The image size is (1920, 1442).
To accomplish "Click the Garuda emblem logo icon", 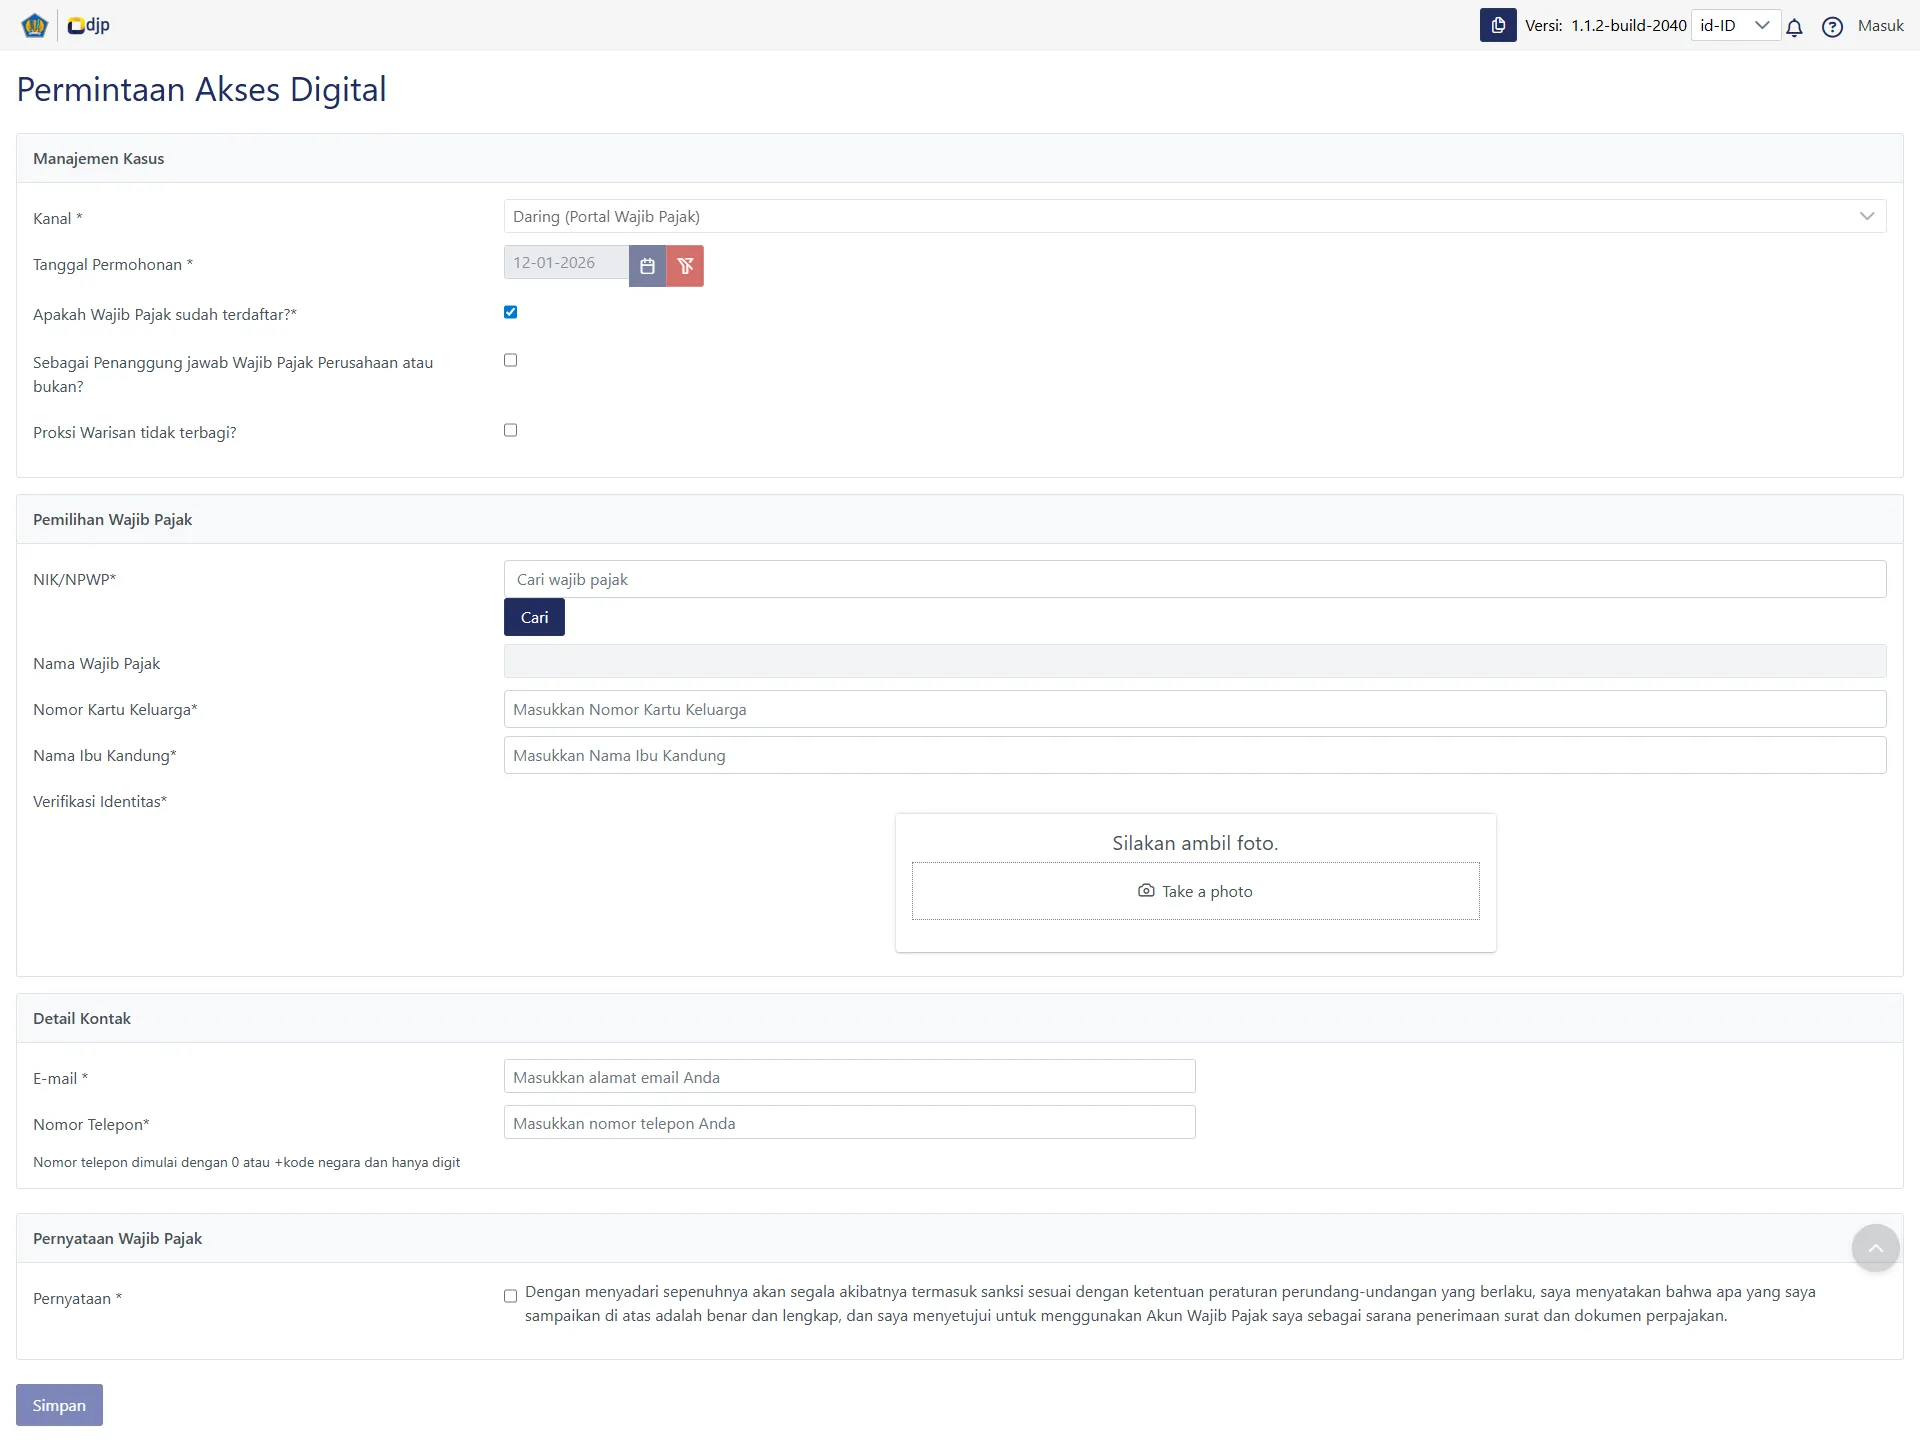I will pos(35,25).
